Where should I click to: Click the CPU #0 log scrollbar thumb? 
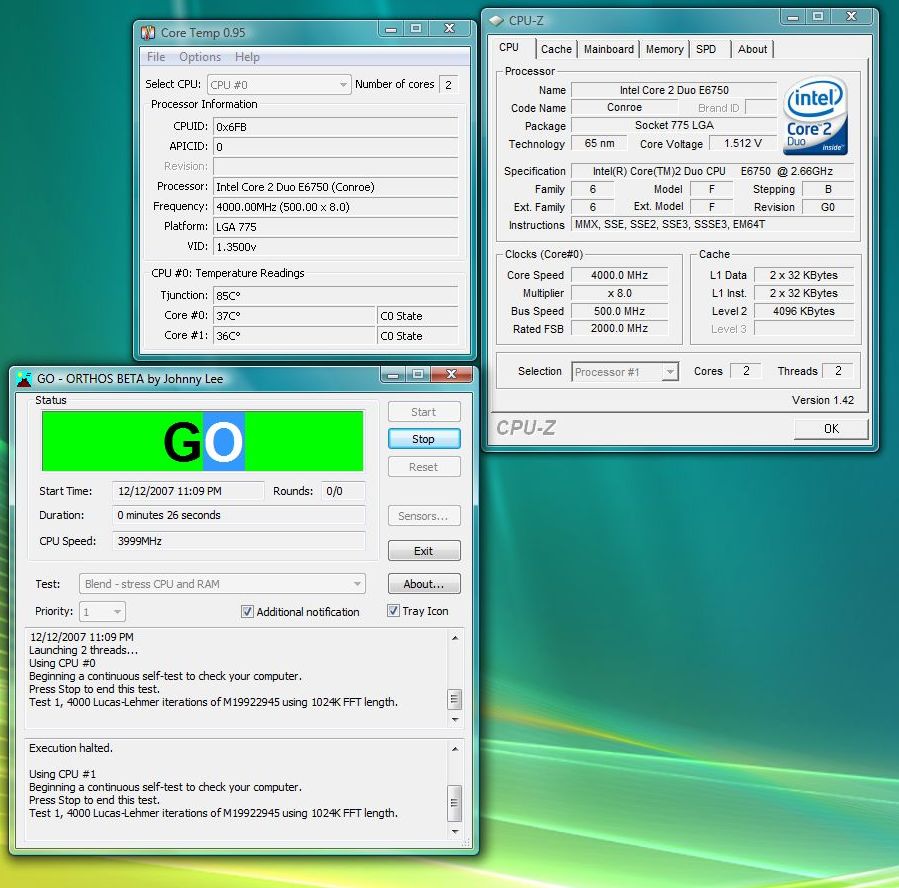(x=454, y=699)
